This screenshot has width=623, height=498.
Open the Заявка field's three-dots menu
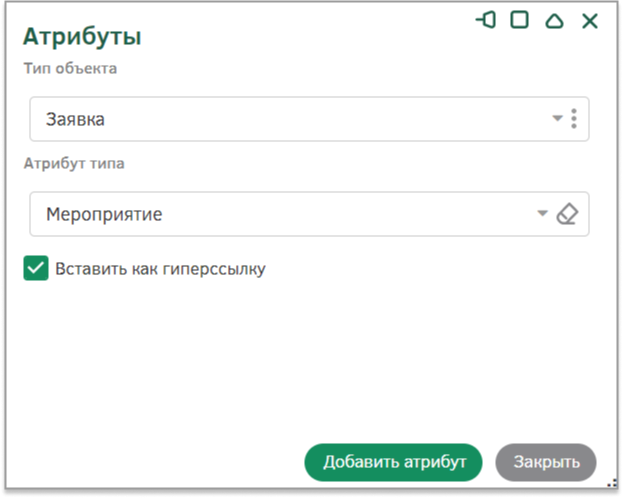(574, 118)
